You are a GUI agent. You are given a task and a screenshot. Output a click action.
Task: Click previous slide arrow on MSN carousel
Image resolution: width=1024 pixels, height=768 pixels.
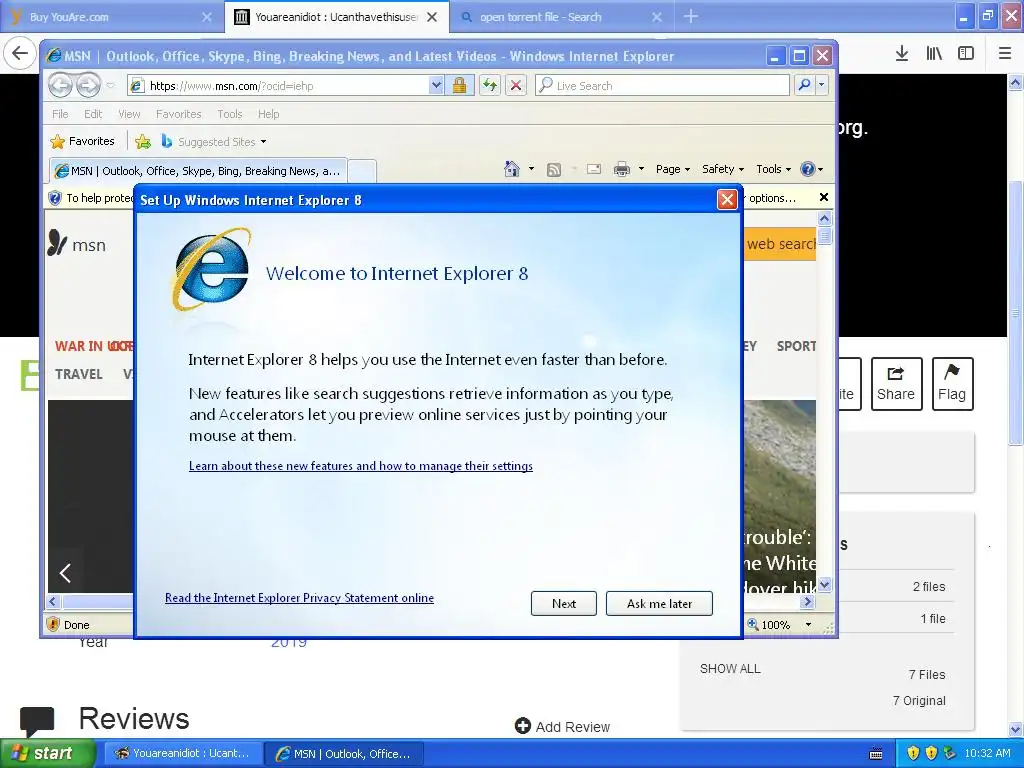[65, 573]
